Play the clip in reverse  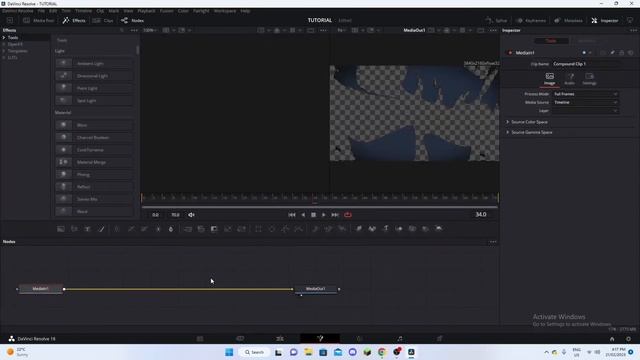coord(303,215)
